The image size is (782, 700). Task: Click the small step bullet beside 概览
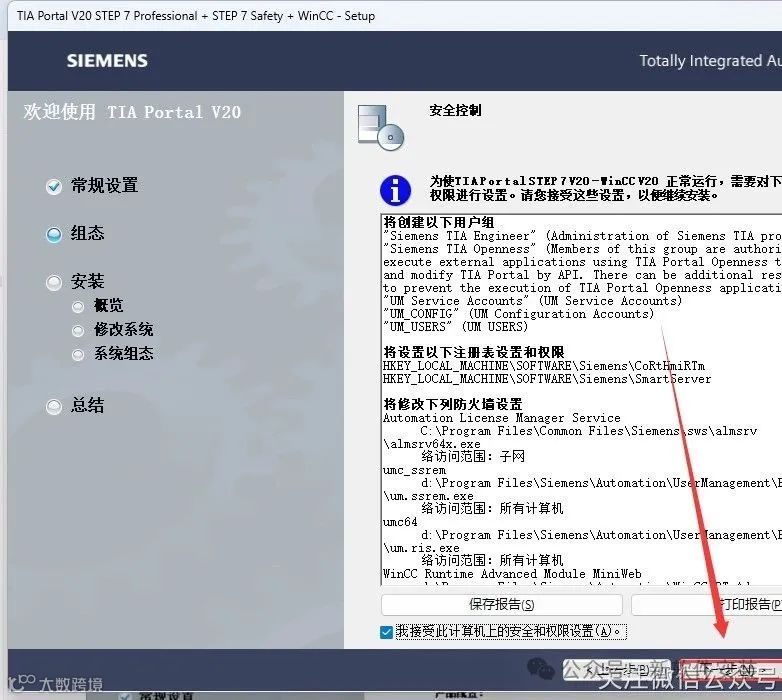click(x=78, y=306)
